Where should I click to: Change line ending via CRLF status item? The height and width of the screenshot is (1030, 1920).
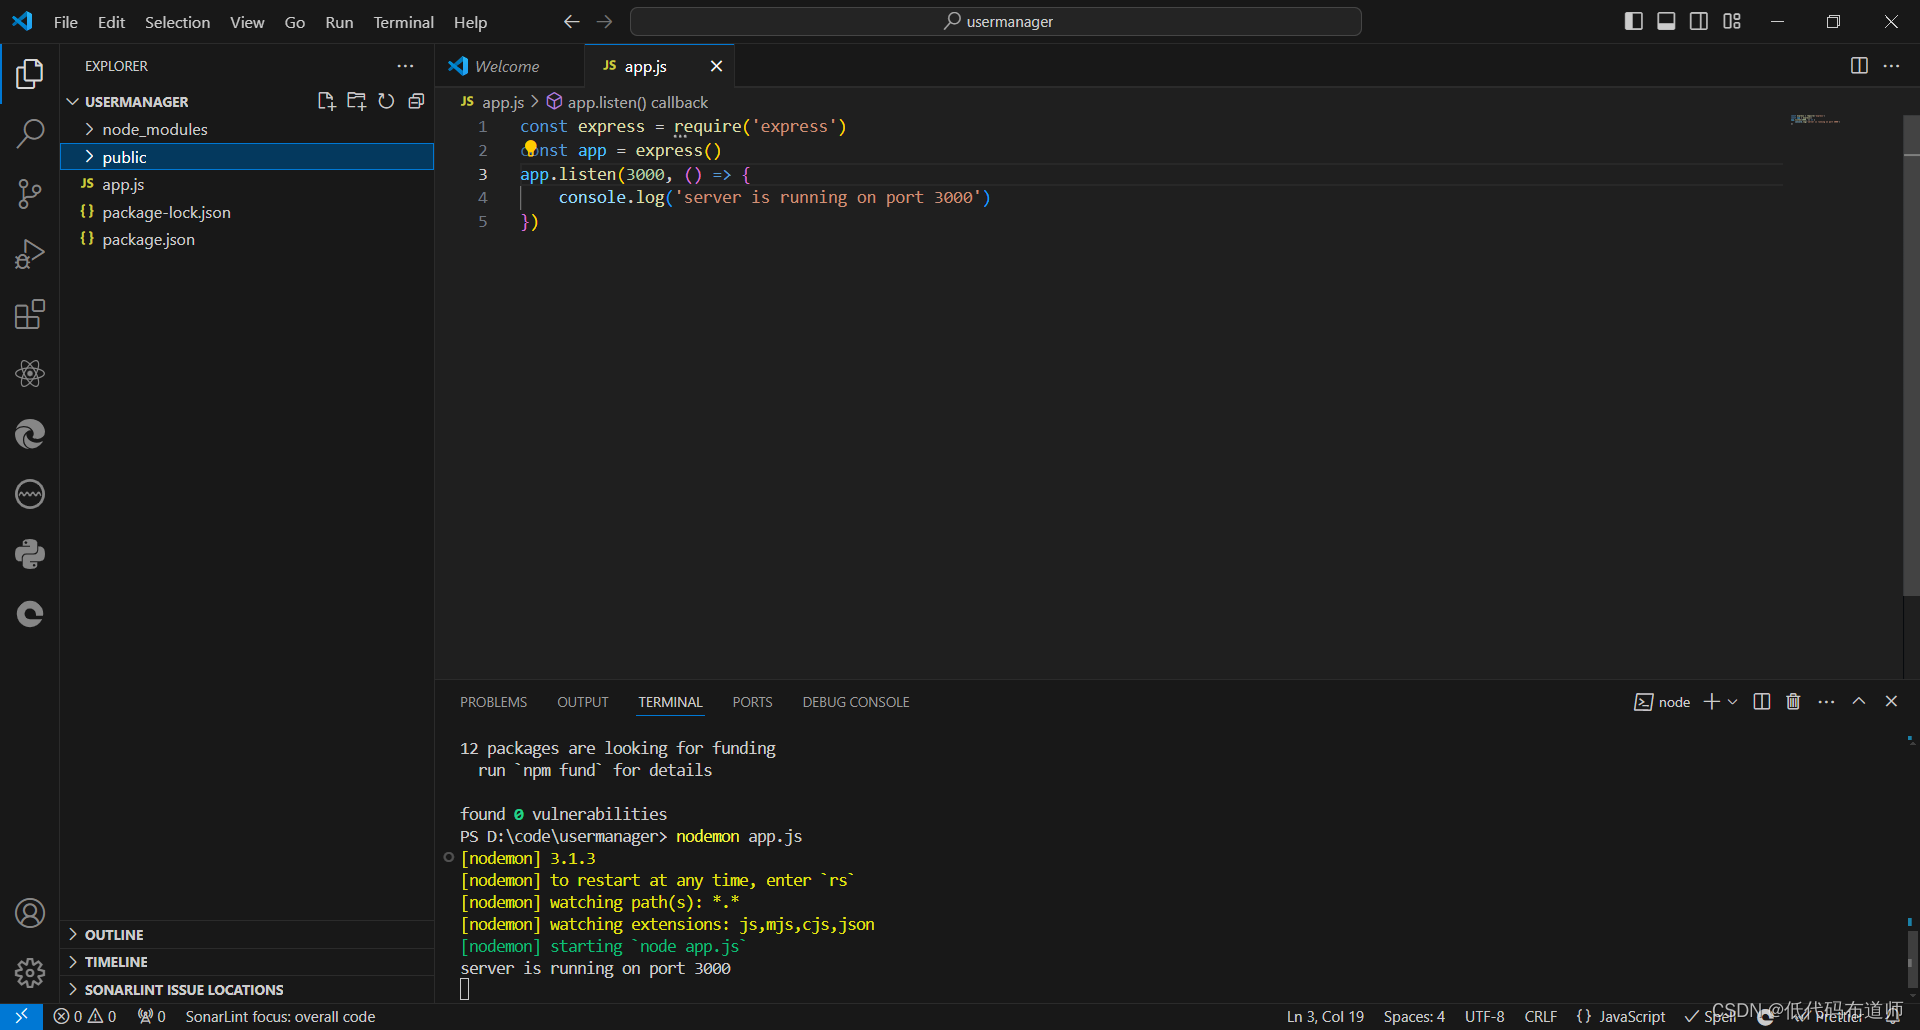[1541, 1016]
